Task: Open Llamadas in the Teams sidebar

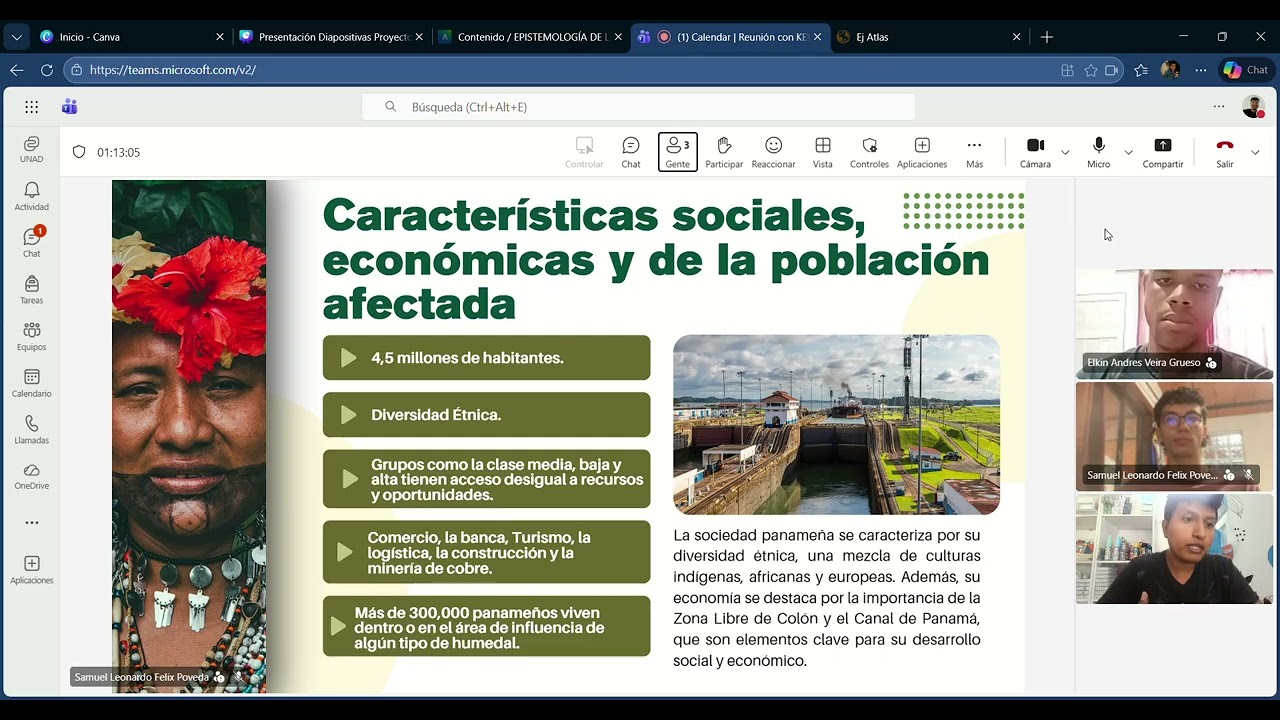Action: [32, 429]
